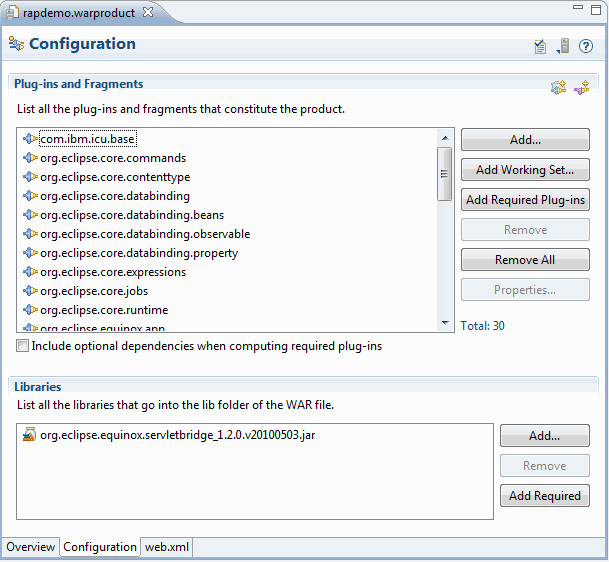Click Add Required libraries button

click(x=545, y=496)
